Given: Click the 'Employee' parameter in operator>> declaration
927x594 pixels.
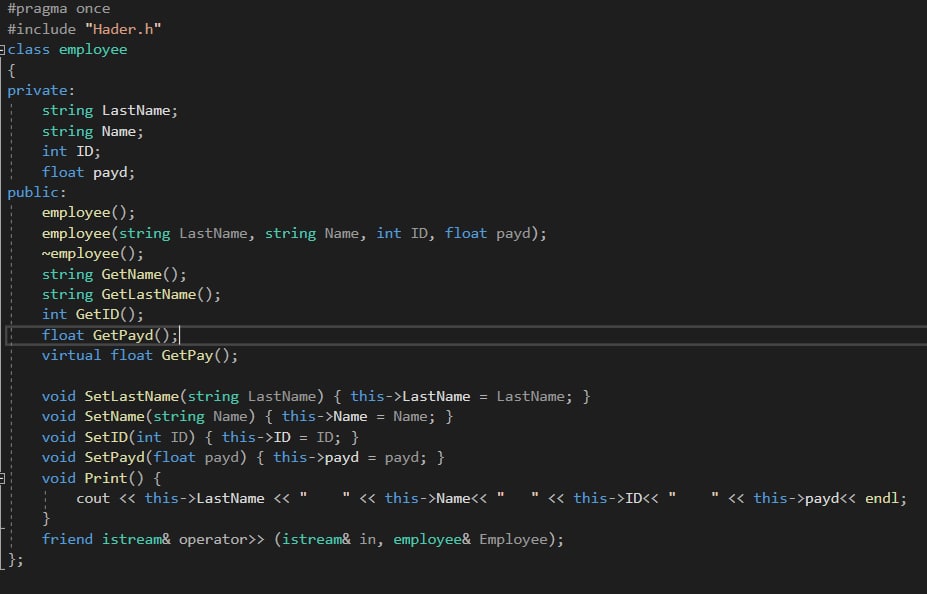Looking at the screenshot, I should pyautogui.click(x=513, y=540).
